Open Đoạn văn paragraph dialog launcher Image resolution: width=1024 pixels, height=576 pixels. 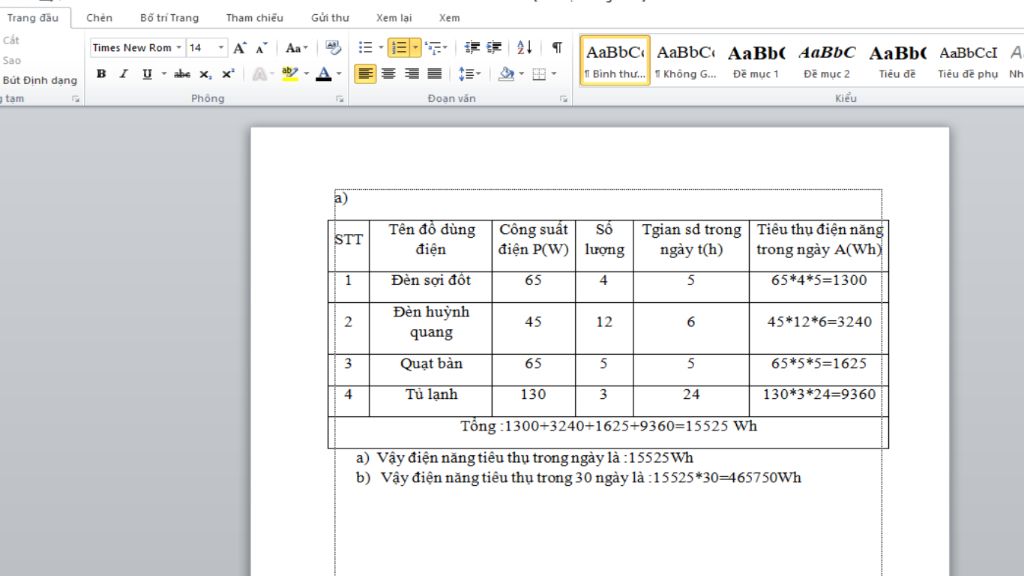[x=563, y=99]
